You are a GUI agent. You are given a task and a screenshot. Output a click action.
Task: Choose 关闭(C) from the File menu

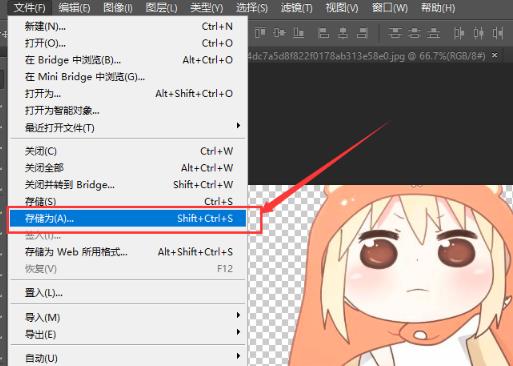click(x=128, y=151)
